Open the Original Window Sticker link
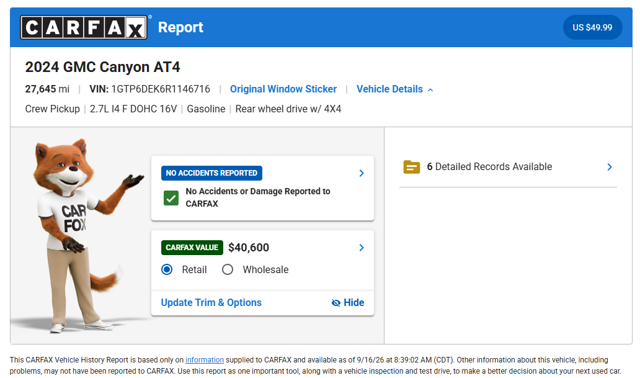 [283, 89]
